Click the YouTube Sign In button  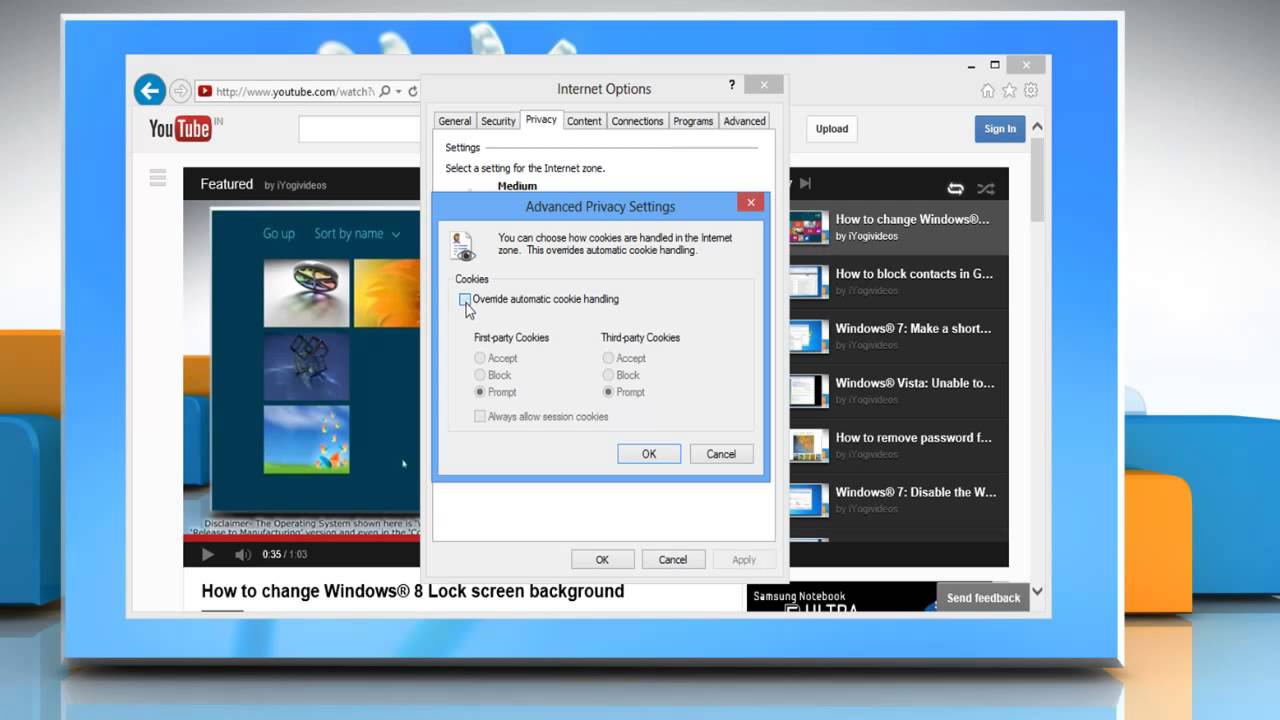(x=1000, y=129)
